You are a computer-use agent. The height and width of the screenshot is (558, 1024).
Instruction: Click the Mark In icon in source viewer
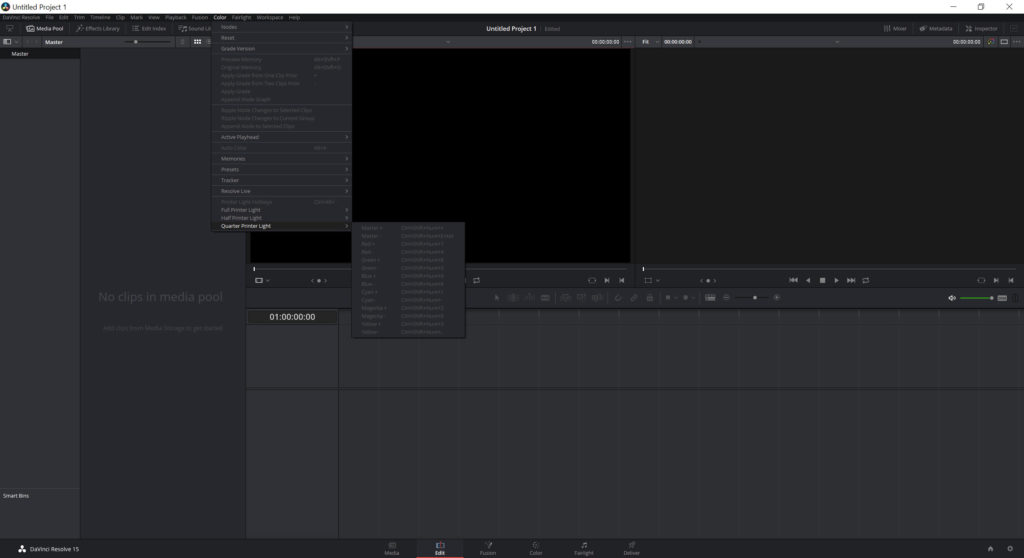(607, 280)
